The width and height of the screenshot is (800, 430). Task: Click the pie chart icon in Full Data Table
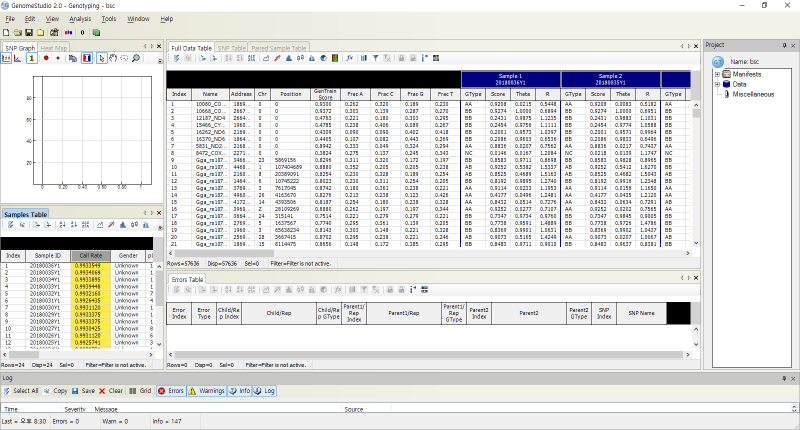pos(323,58)
